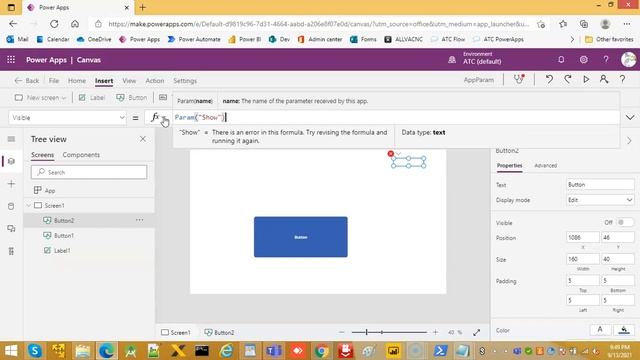Open the Settings ribbon tab
The image size is (640, 360).
pos(185,81)
